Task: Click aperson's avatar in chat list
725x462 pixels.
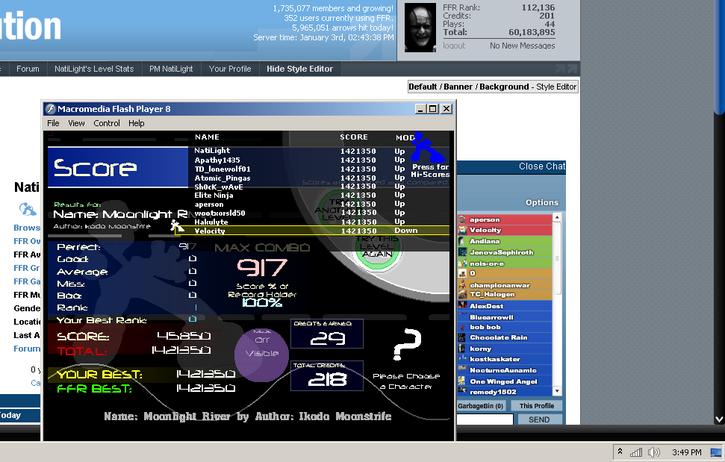Action: point(462,220)
